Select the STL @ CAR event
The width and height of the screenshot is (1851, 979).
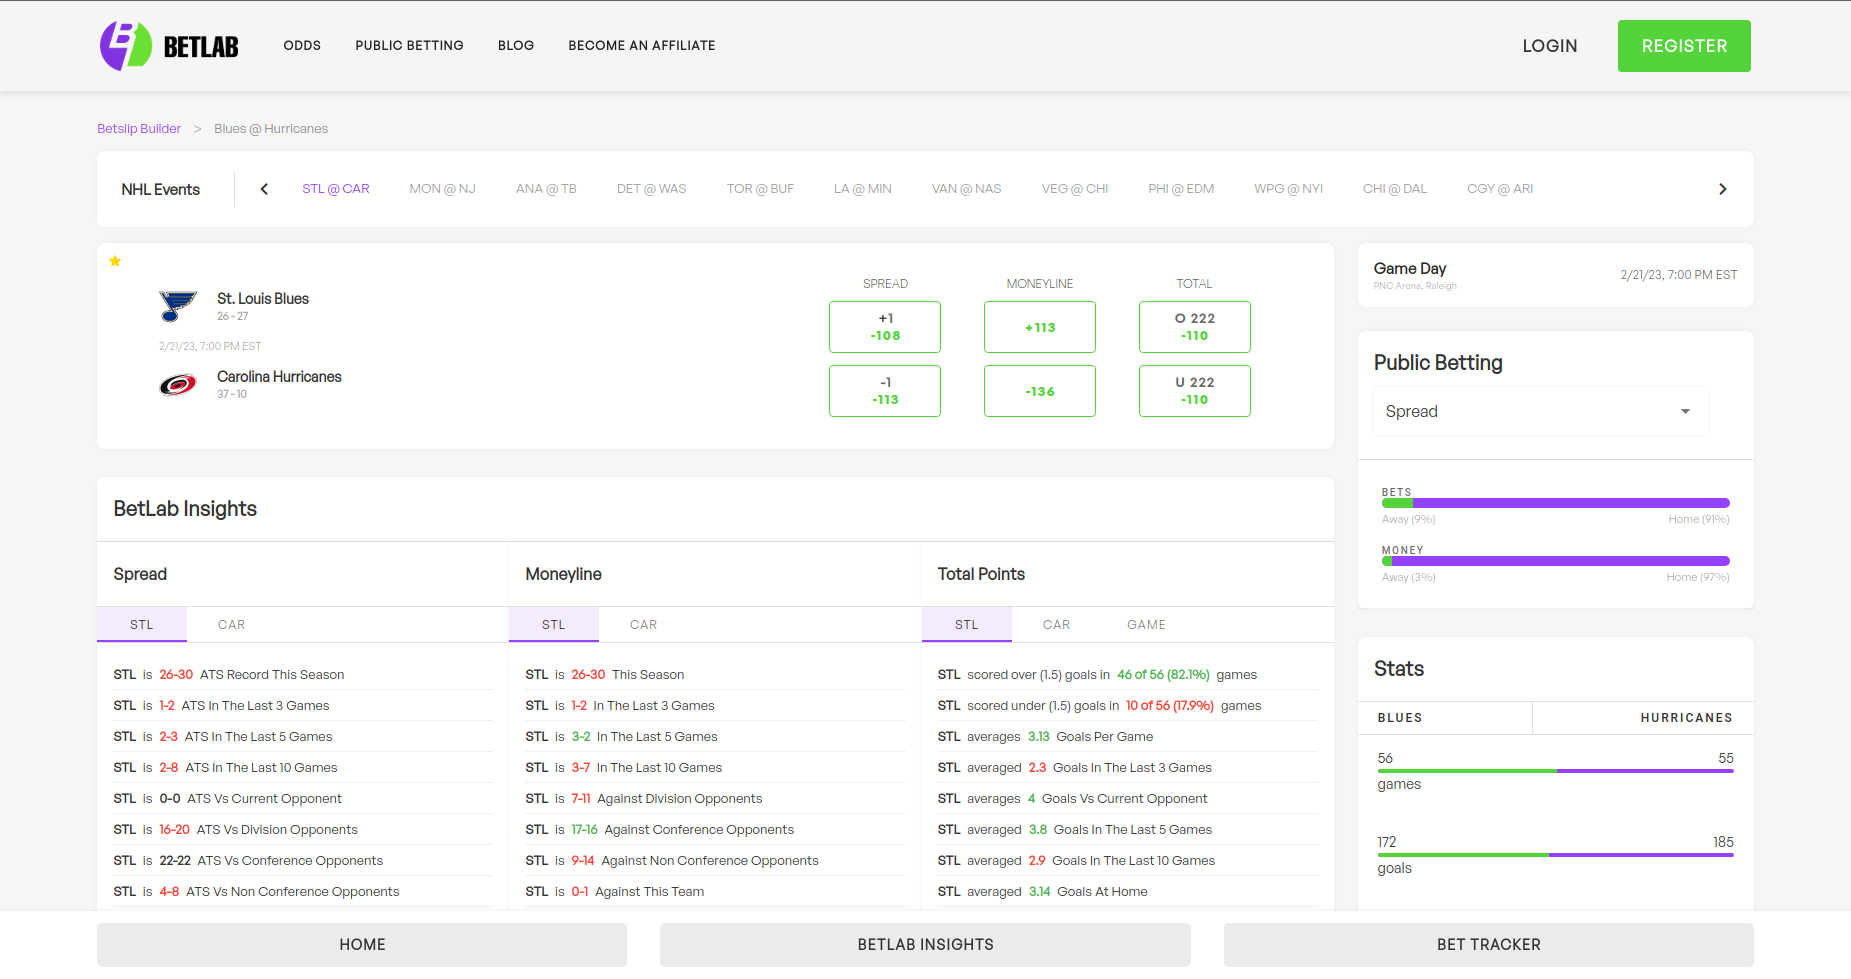pyautogui.click(x=336, y=189)
